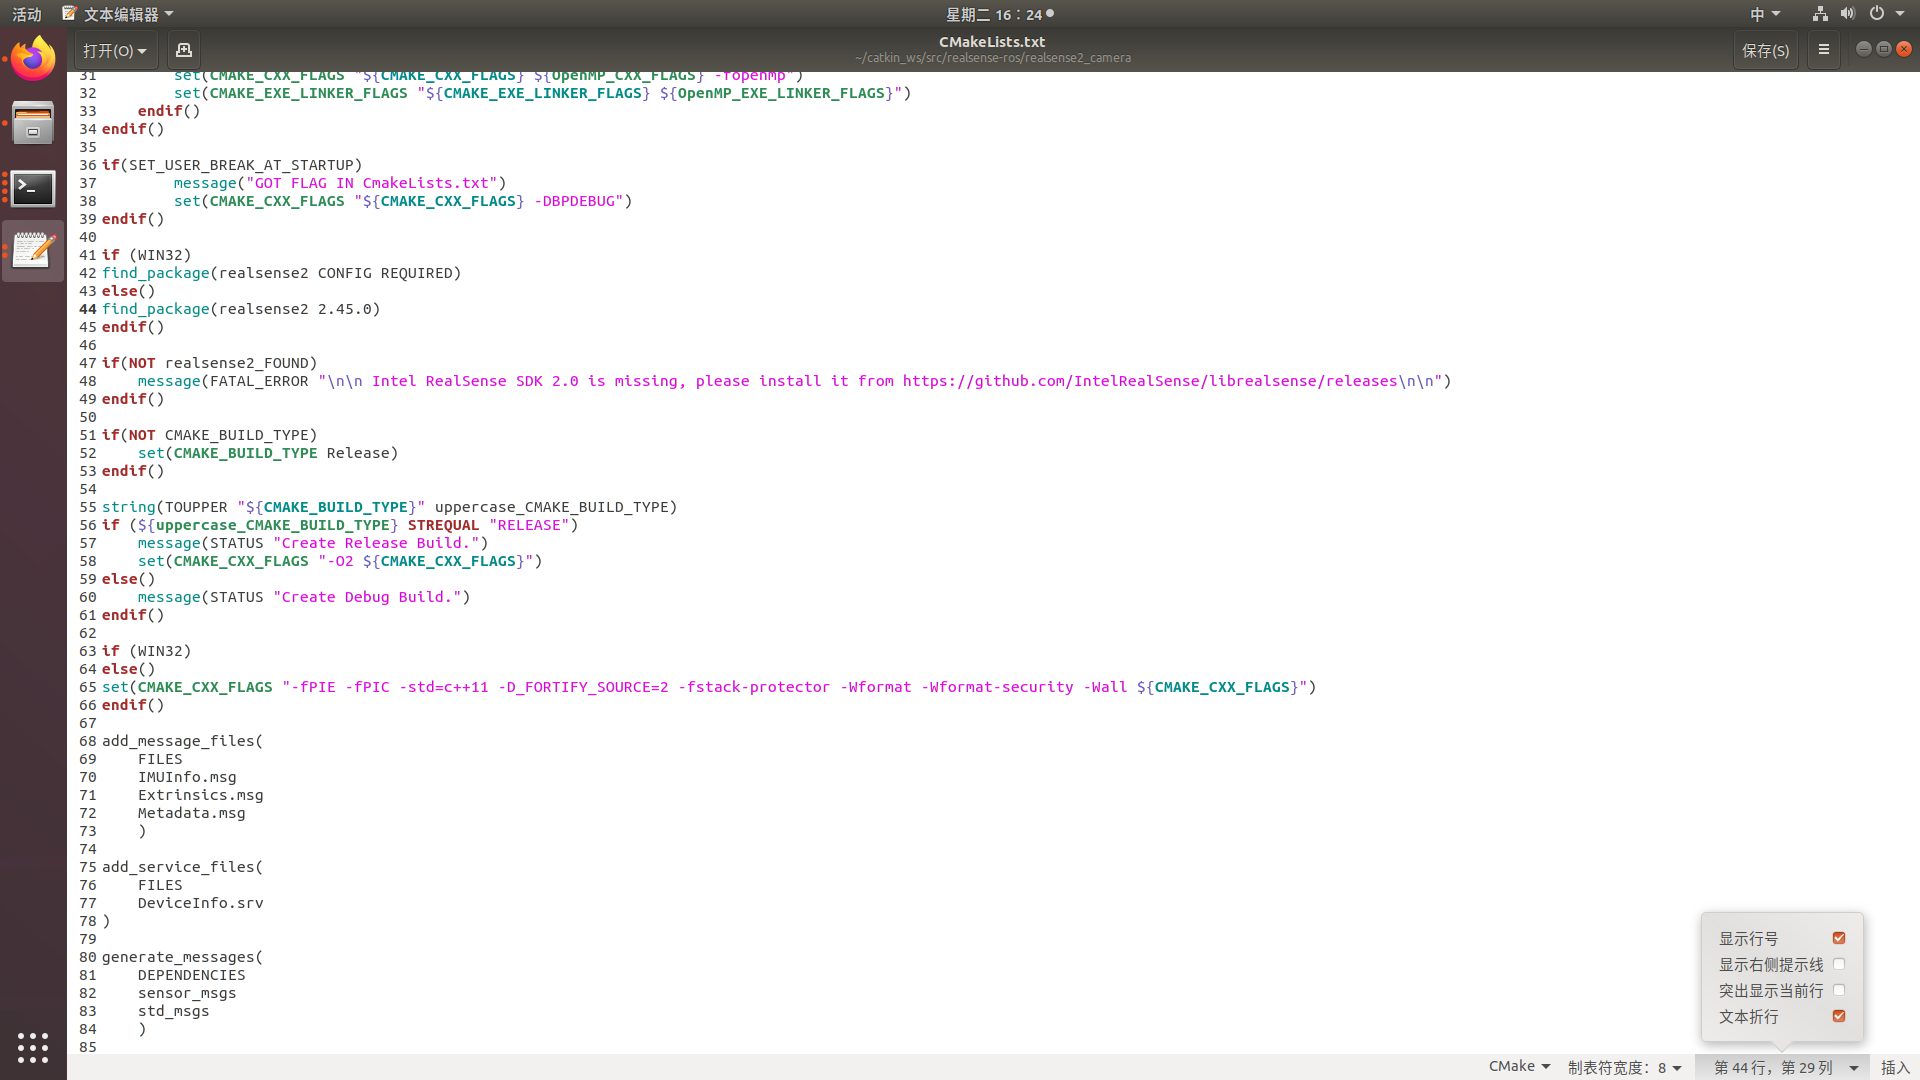Toggle the 显示行号 checkbox
The image size is (1920, 1080).
[1838, 938]
